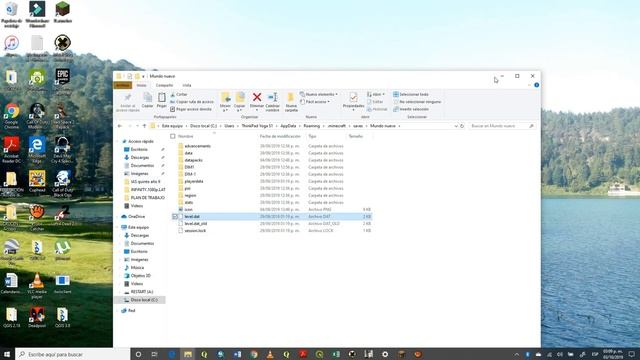Viewport: 640px width, 360px height.
Task: Click the .minecraft breadcrumb in address bar
Action: (x=337, y=126)
